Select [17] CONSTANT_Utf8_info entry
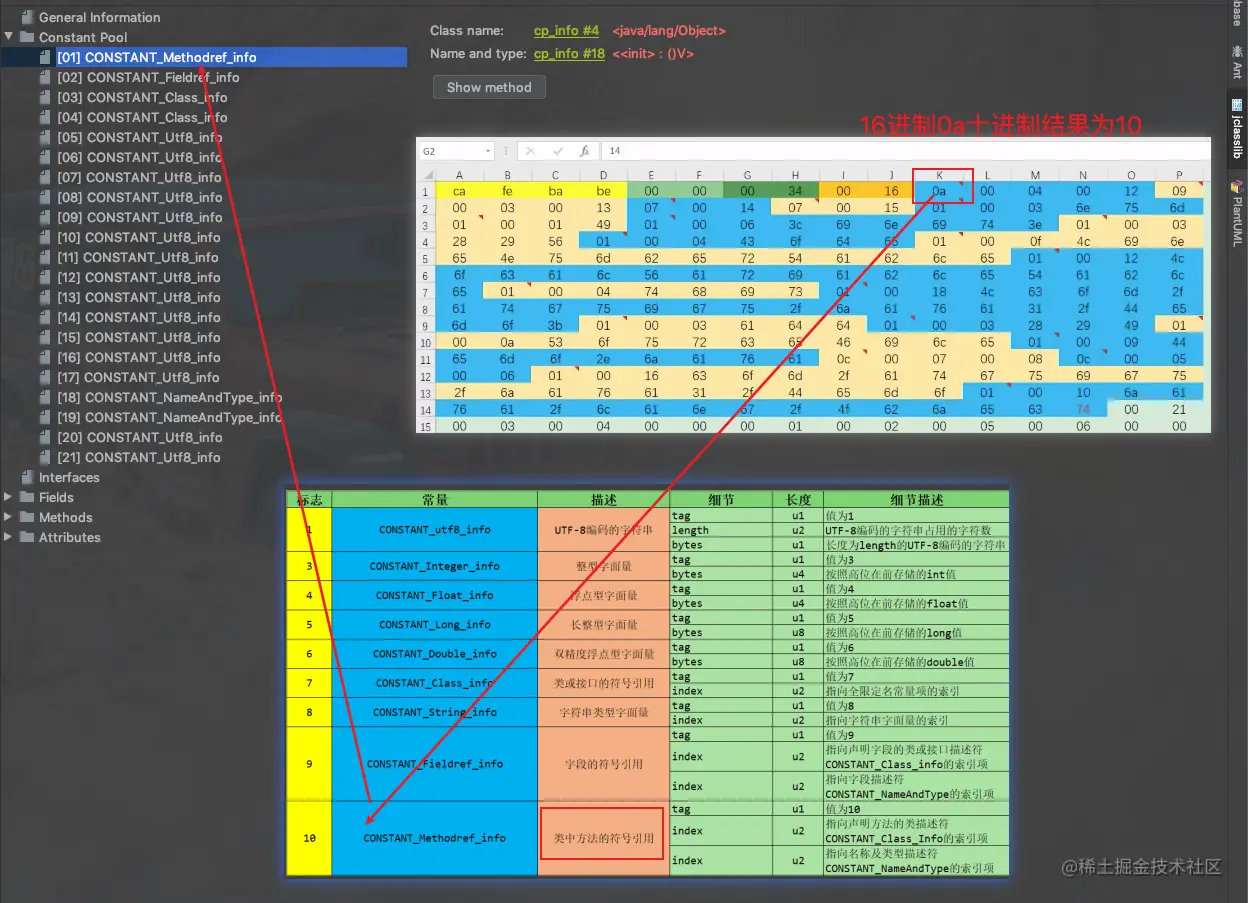This screenshot has height=903, width=1248. 139,377
